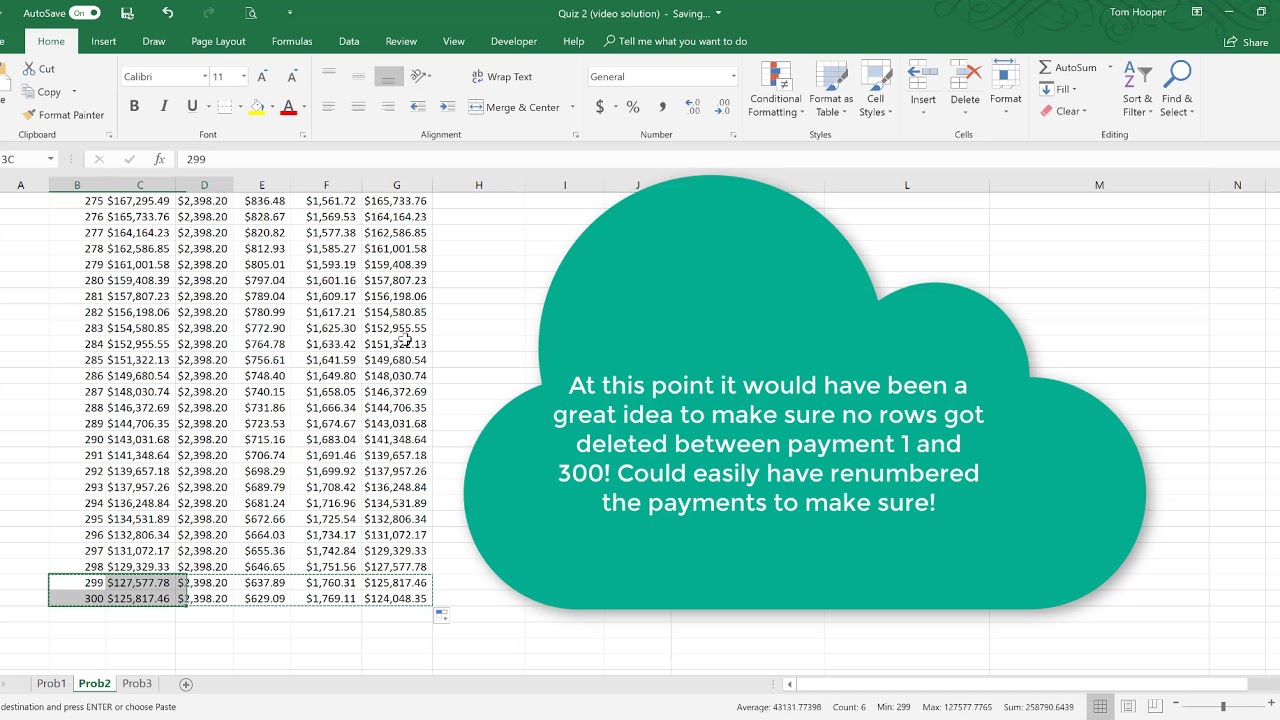Viewport: 1280px width, 720px height.
Task: Apply Comma Style
Action: tap(662, 107)
